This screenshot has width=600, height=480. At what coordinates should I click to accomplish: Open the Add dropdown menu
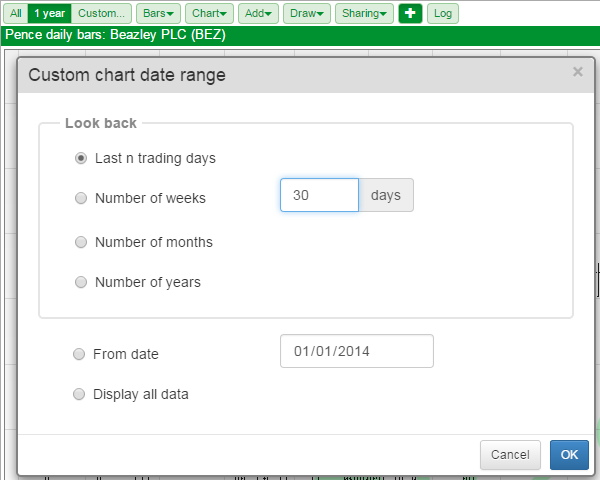(258, 13)
